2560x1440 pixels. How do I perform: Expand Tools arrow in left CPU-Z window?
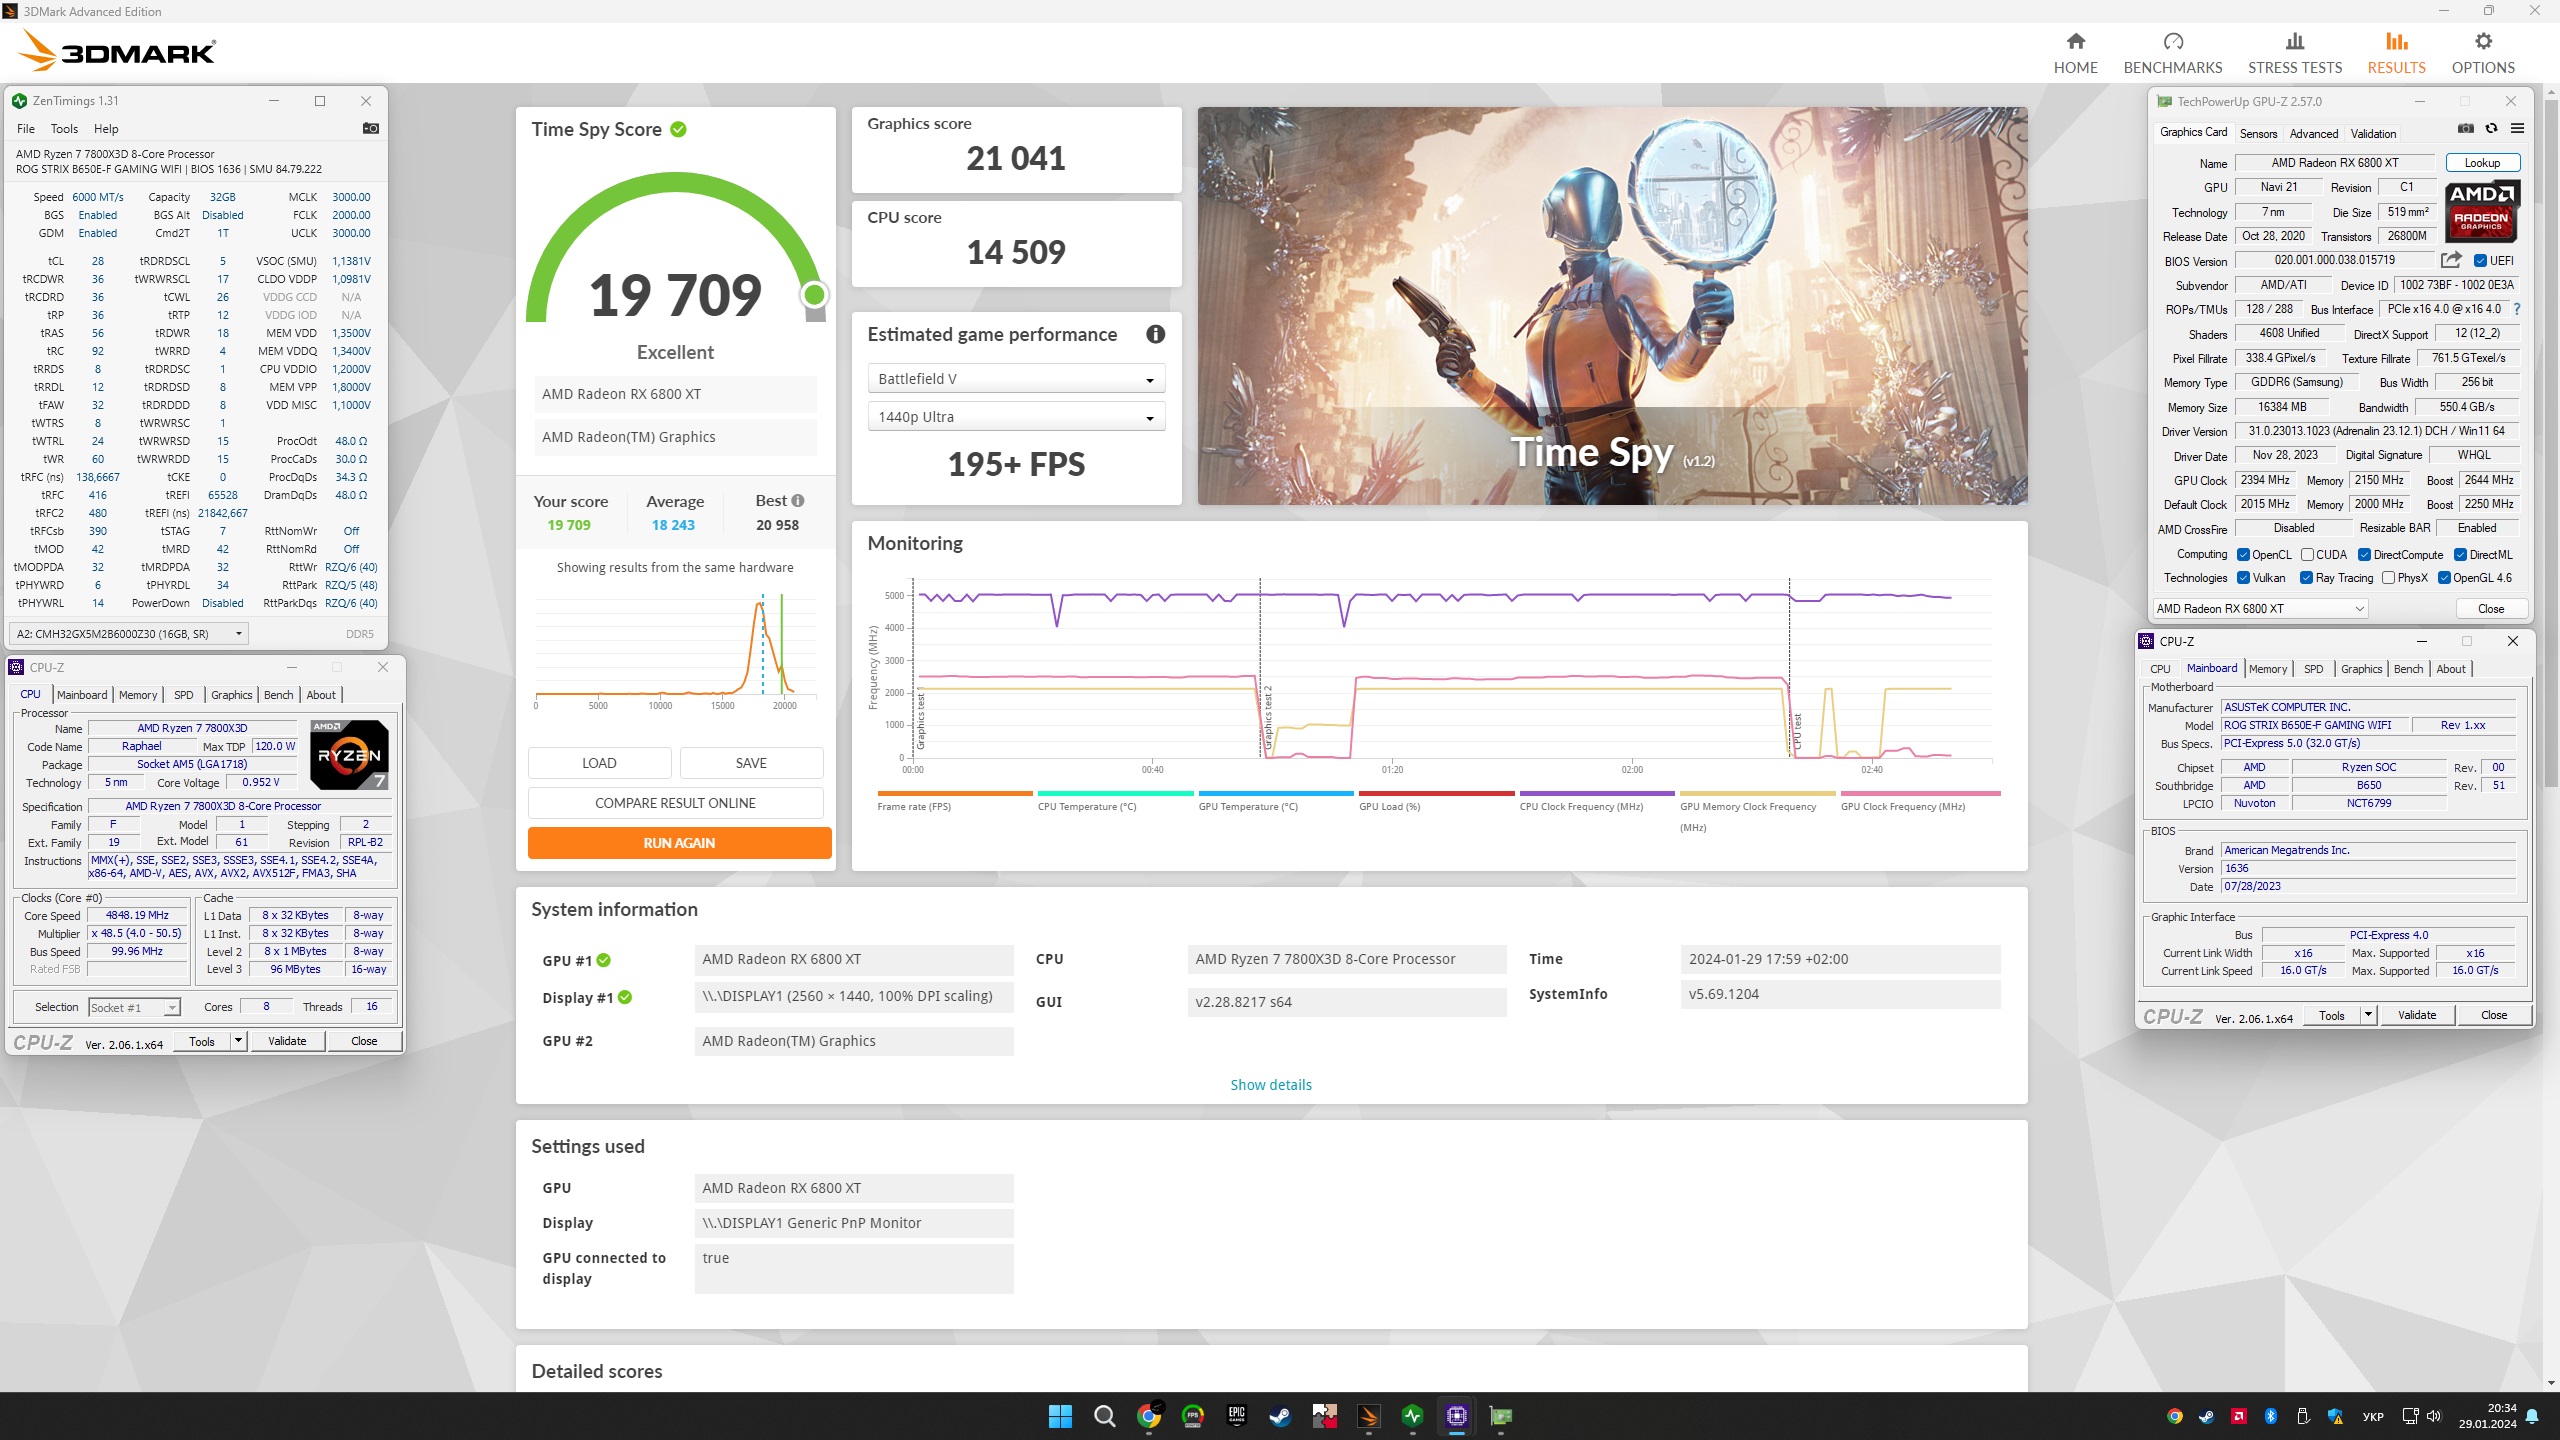pyautogui.click(x=238, y=1041)
